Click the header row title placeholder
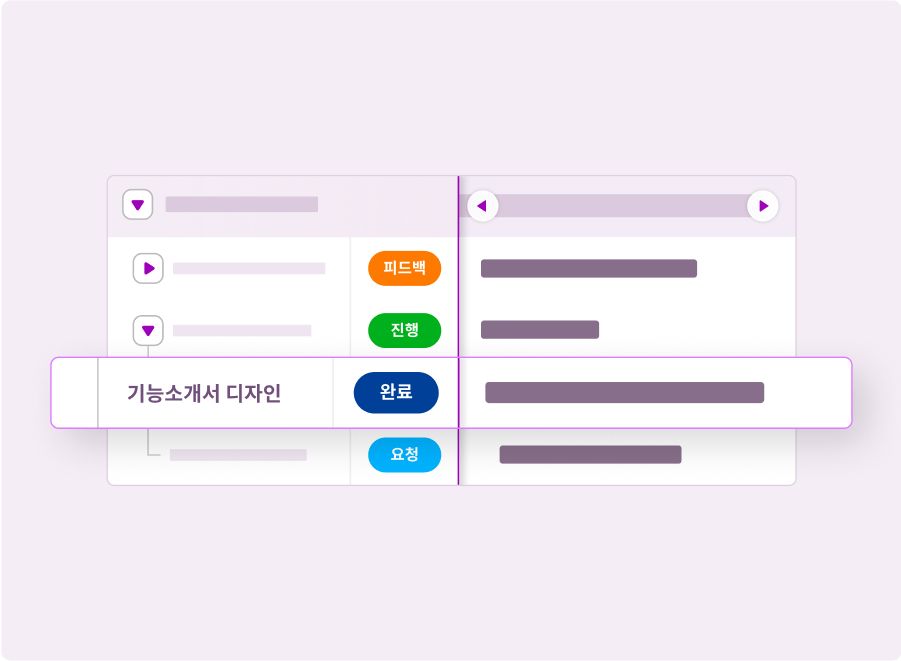The image size is (901, 661). point(241,205)
